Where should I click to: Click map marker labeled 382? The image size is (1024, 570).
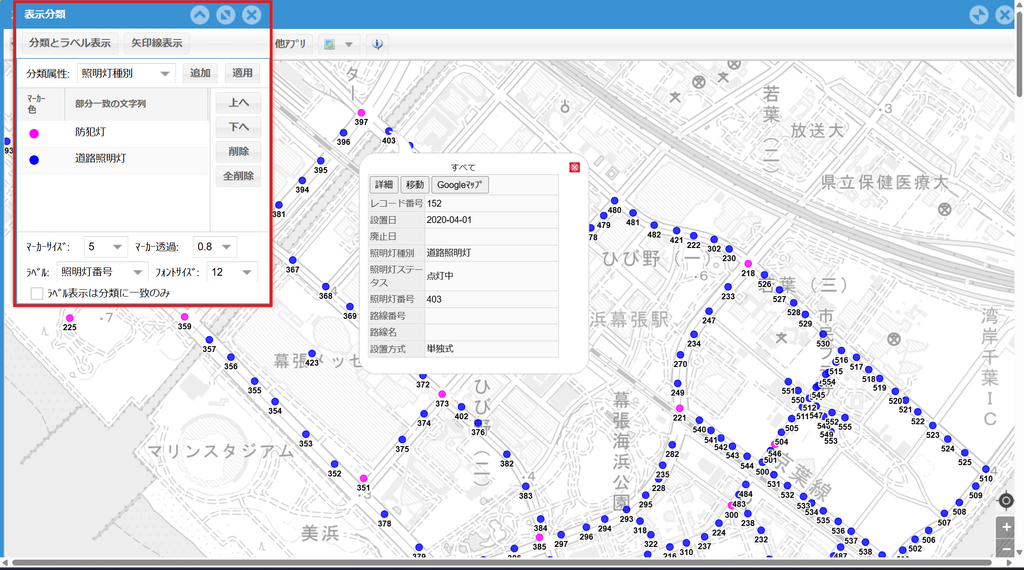pos(507,454)
